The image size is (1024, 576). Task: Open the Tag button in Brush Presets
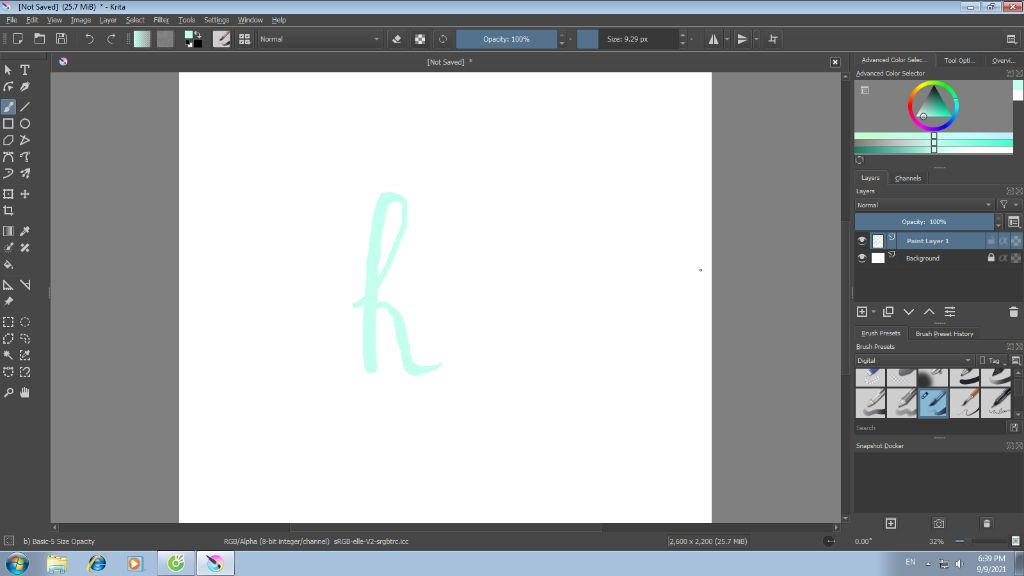992,360
